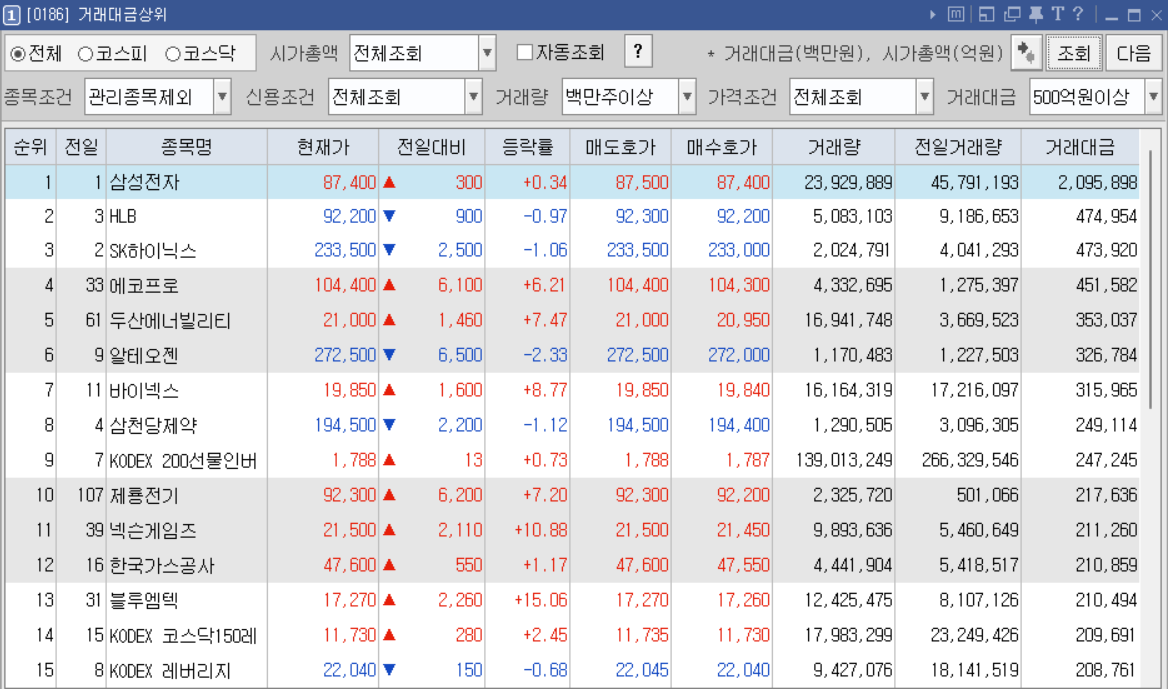Open the 가격조건 dropdown
Screen dimensions: 1168x689
[x=924, y=97]
